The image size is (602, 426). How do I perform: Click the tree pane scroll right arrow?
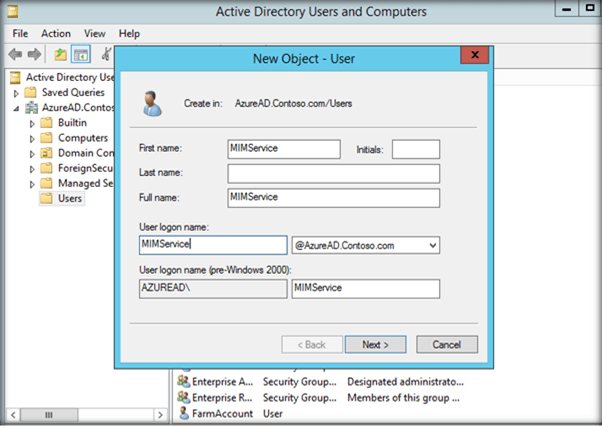(x=160, y=415)
